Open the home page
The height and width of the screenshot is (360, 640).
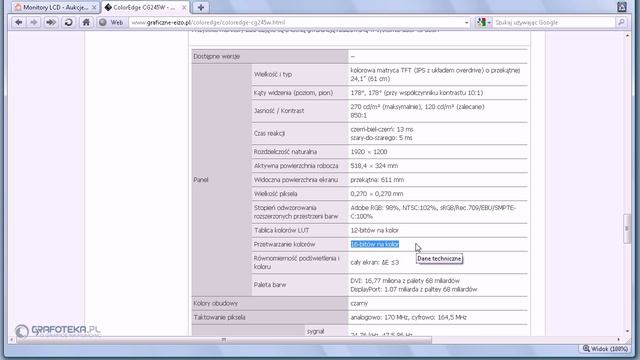coord(86,22)
